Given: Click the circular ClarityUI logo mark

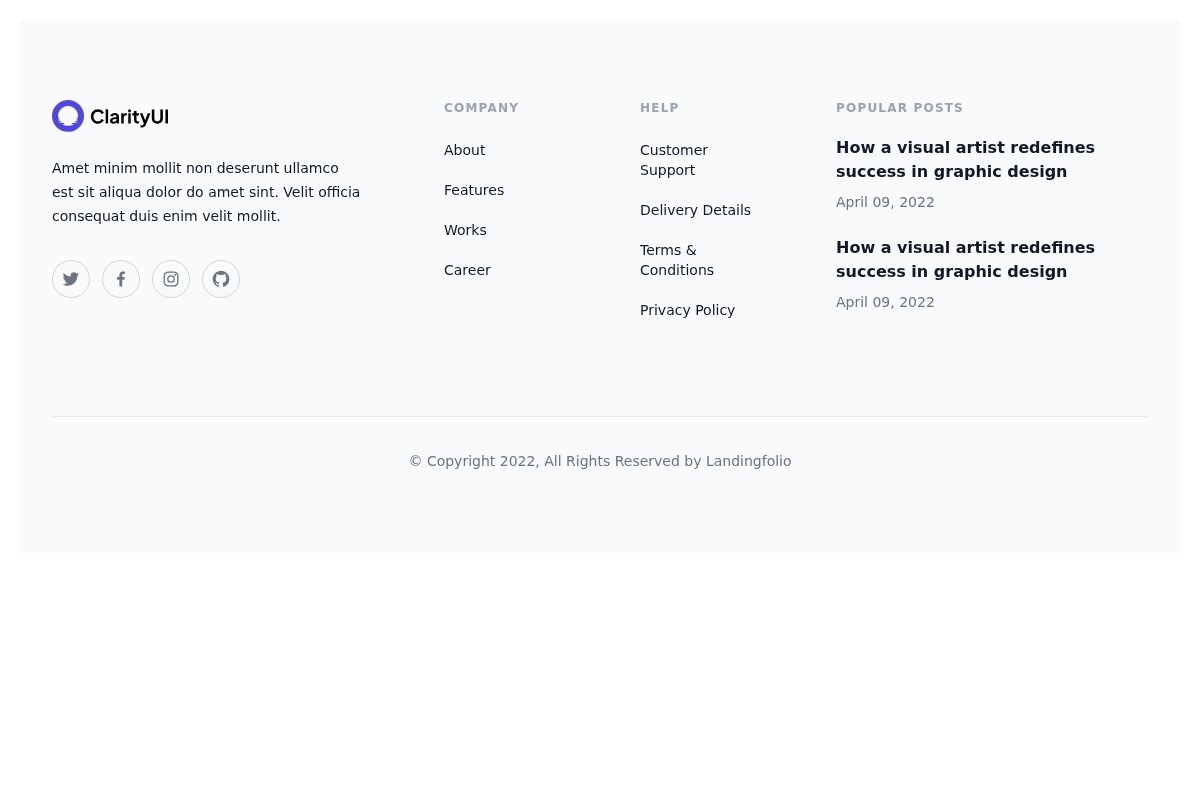Looking at the screenshot, I should coord(68,116).
